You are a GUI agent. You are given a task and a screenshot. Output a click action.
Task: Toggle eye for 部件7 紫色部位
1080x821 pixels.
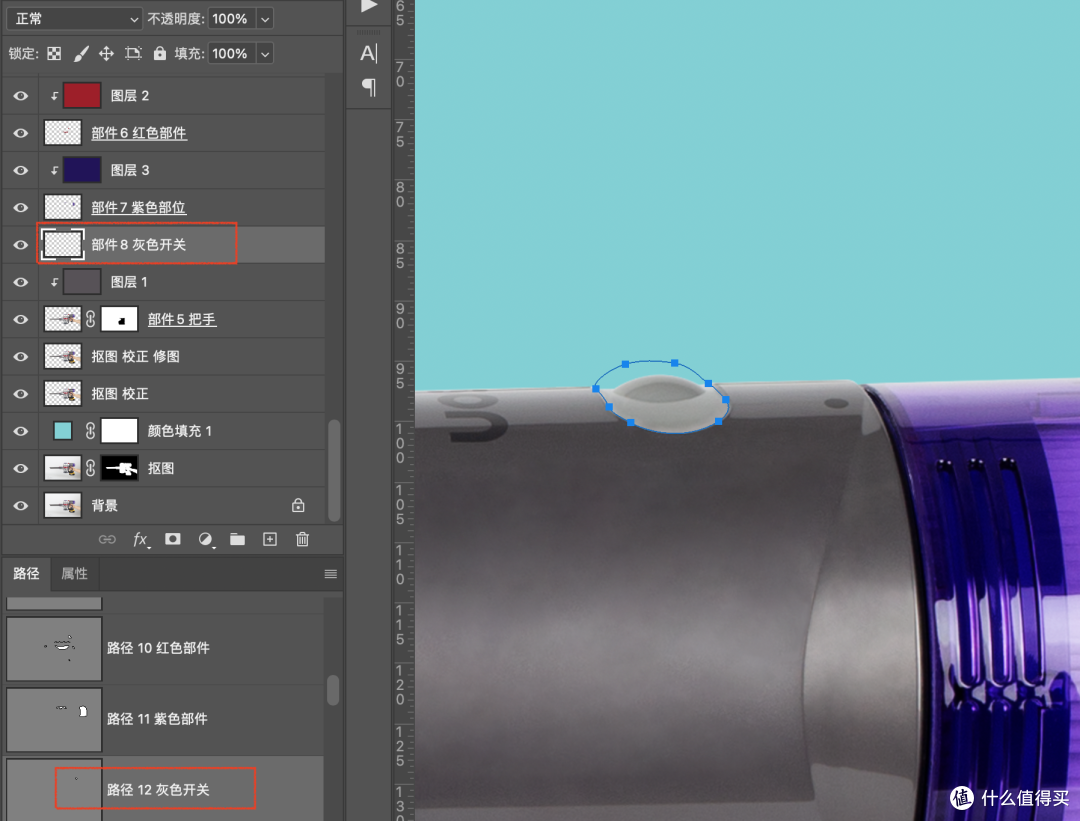[x=21, y=207]
